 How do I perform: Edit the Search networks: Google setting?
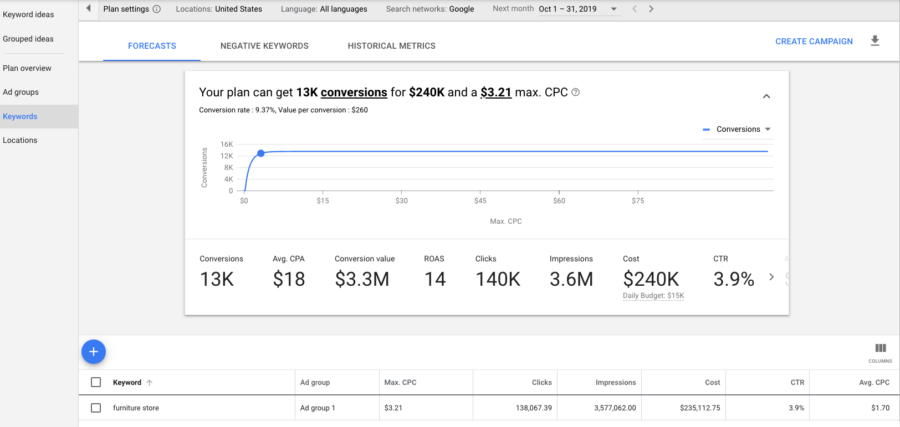[430, 9]
